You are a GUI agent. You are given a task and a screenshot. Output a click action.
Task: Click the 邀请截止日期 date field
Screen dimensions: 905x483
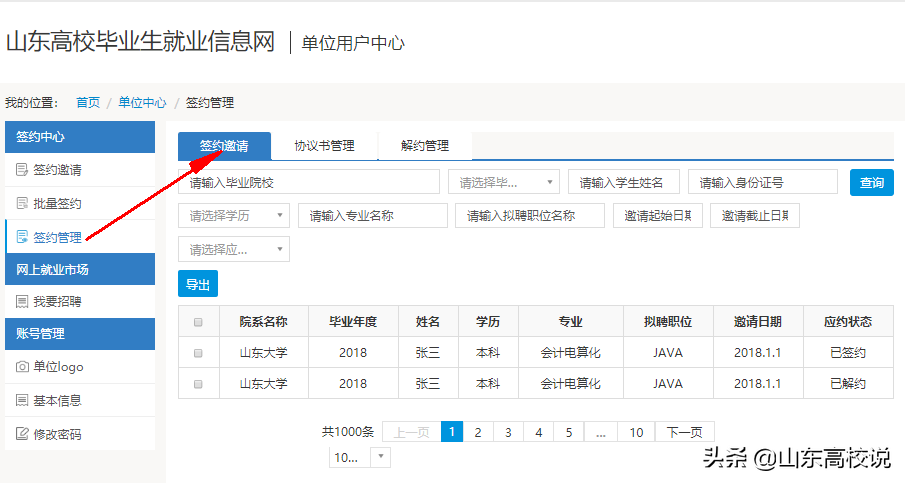click(755, 216)
